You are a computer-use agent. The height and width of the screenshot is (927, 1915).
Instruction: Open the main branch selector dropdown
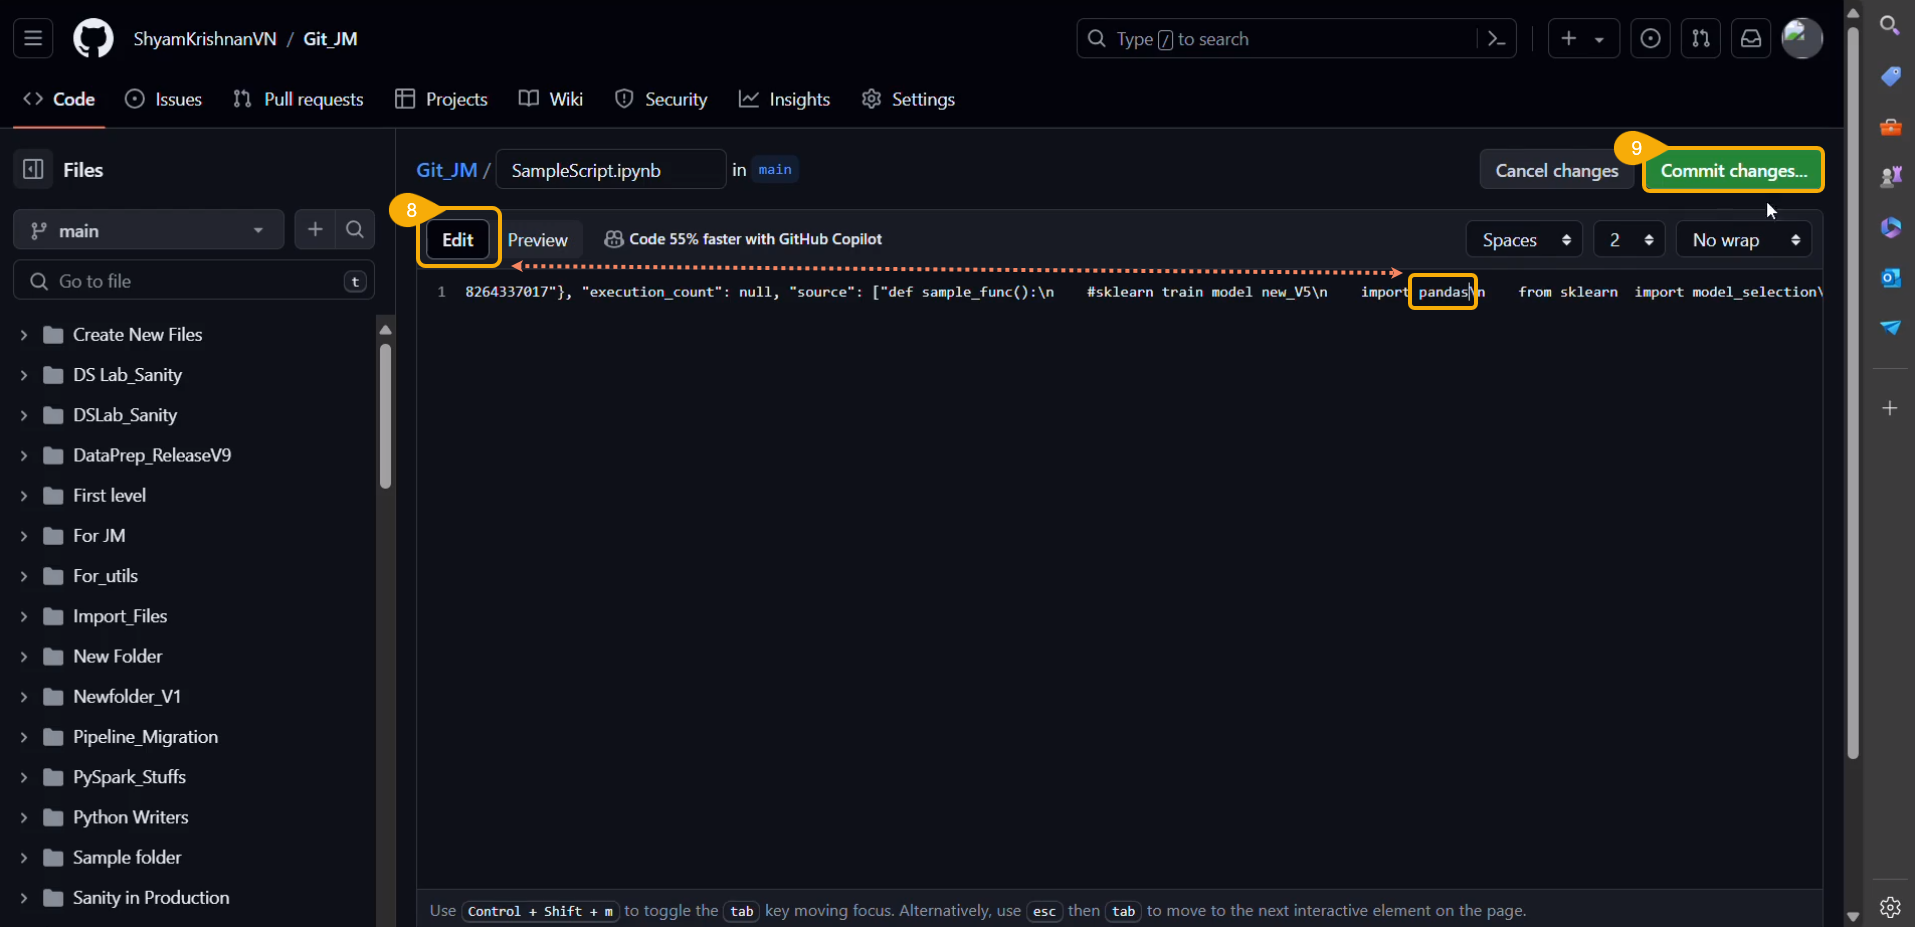(148, 231)
